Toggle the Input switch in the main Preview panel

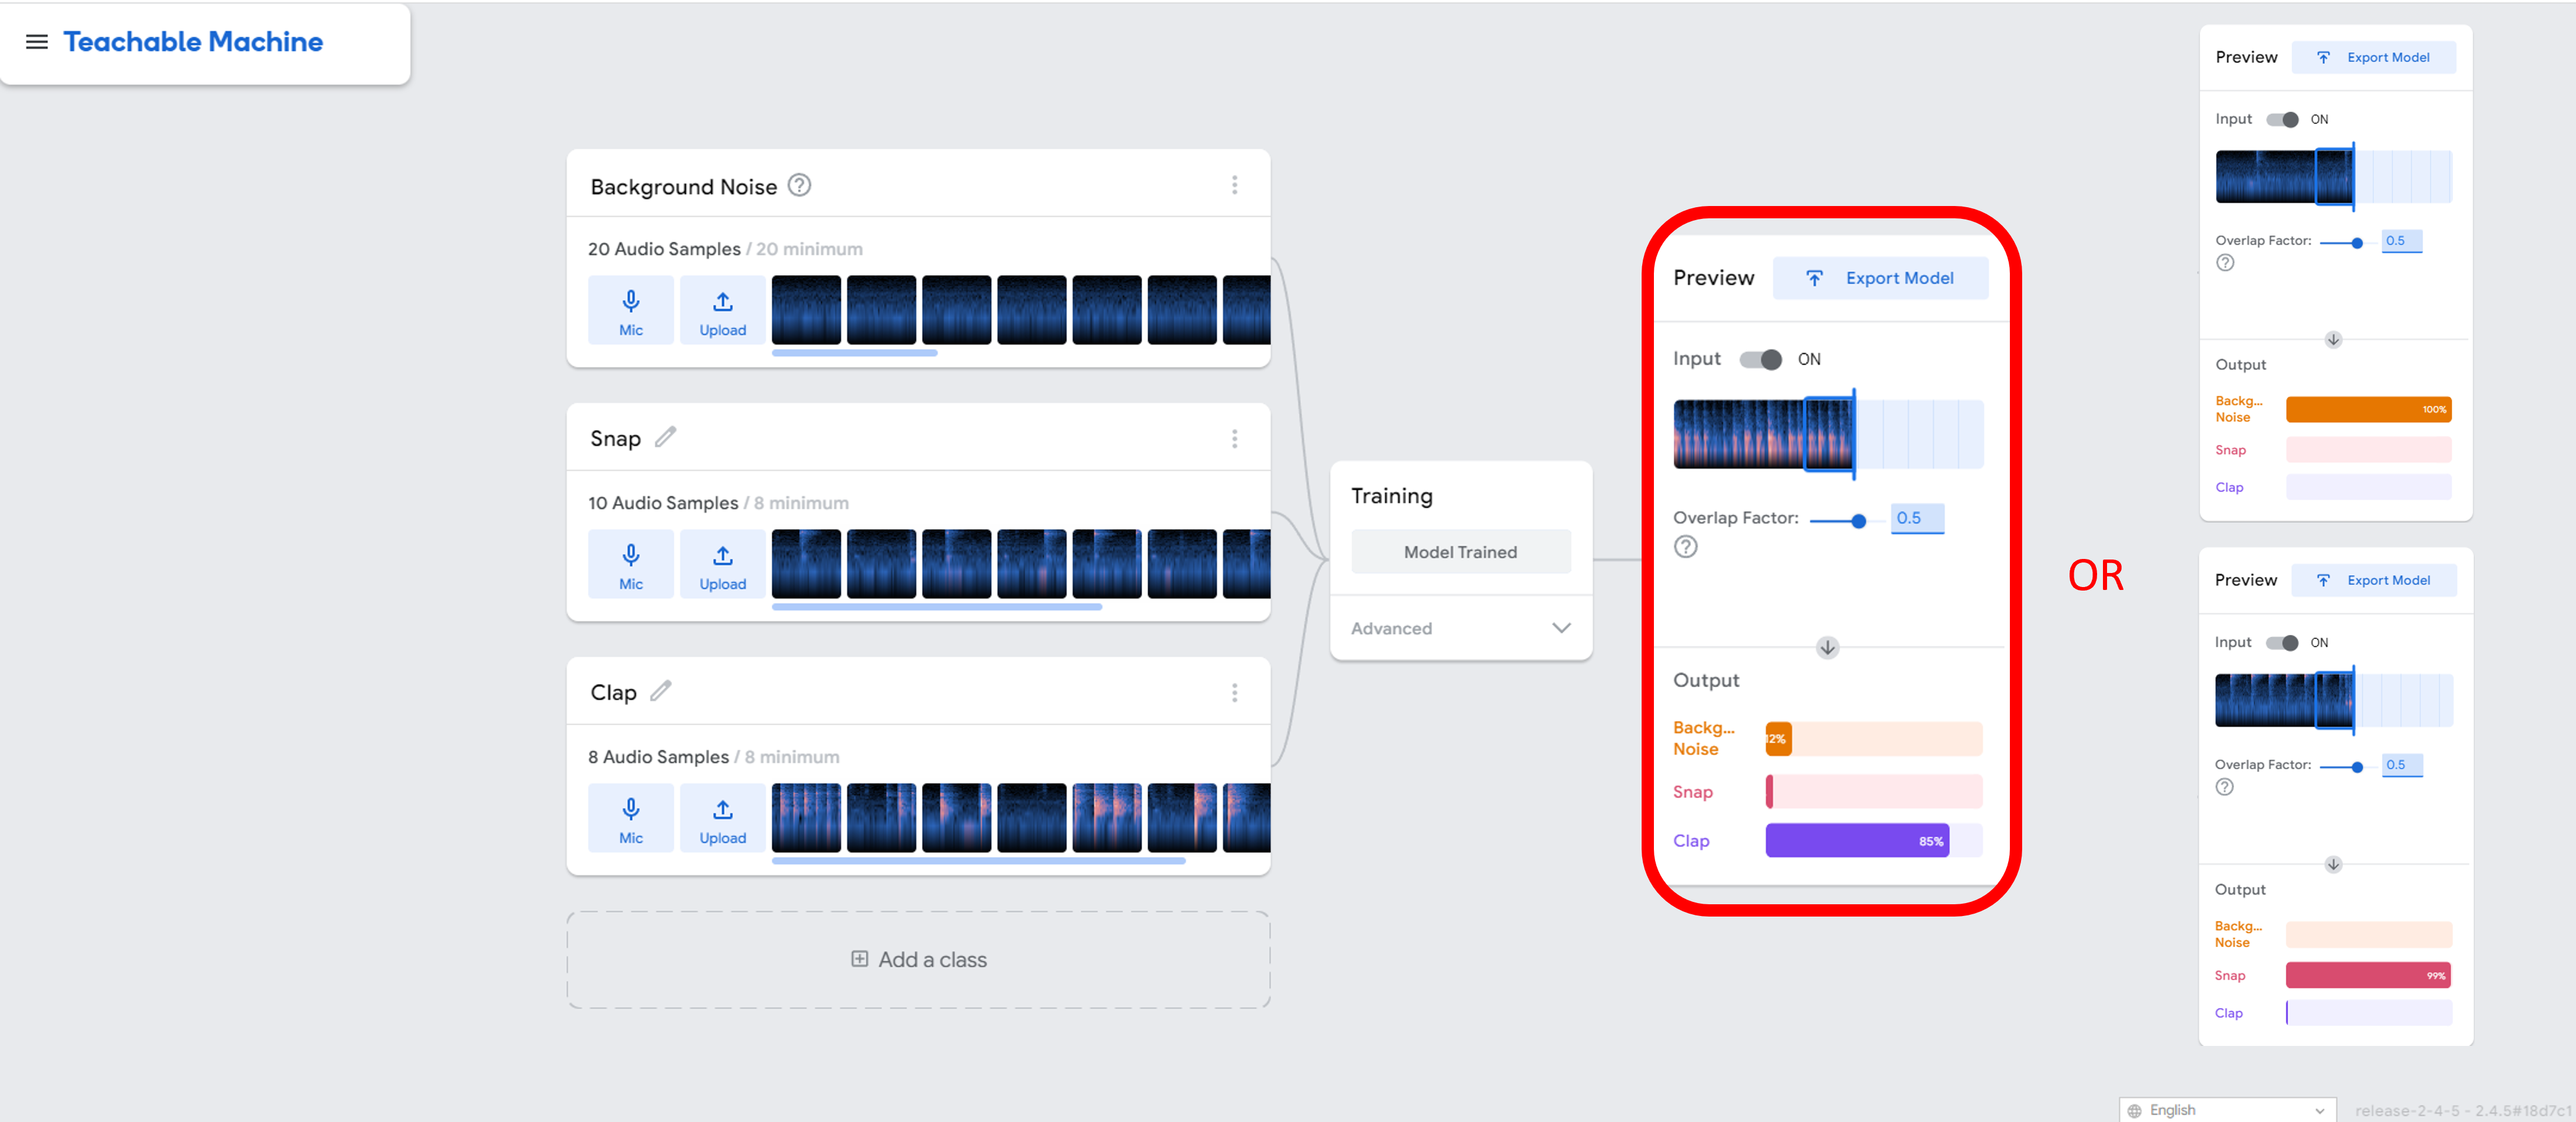pyautogui.click(x=1760, y=359)
